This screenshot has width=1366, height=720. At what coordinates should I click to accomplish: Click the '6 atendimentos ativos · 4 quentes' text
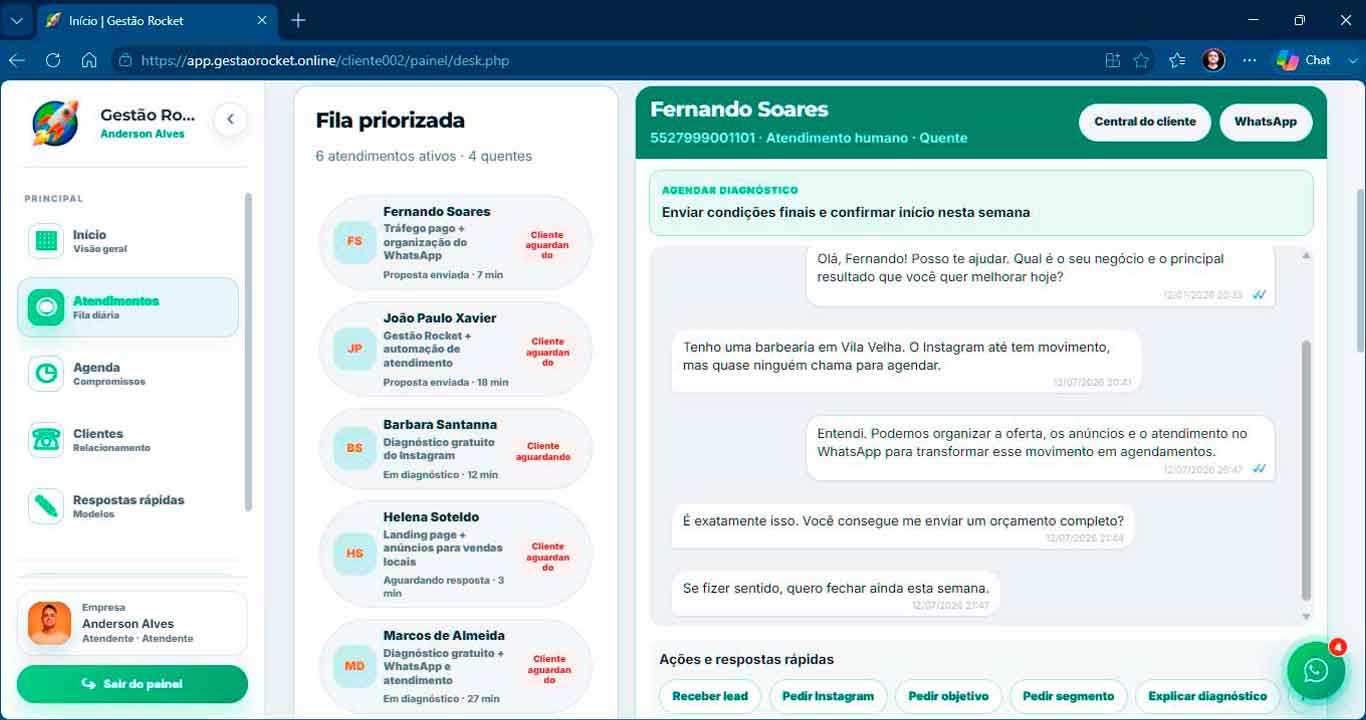tap(424, 156)
